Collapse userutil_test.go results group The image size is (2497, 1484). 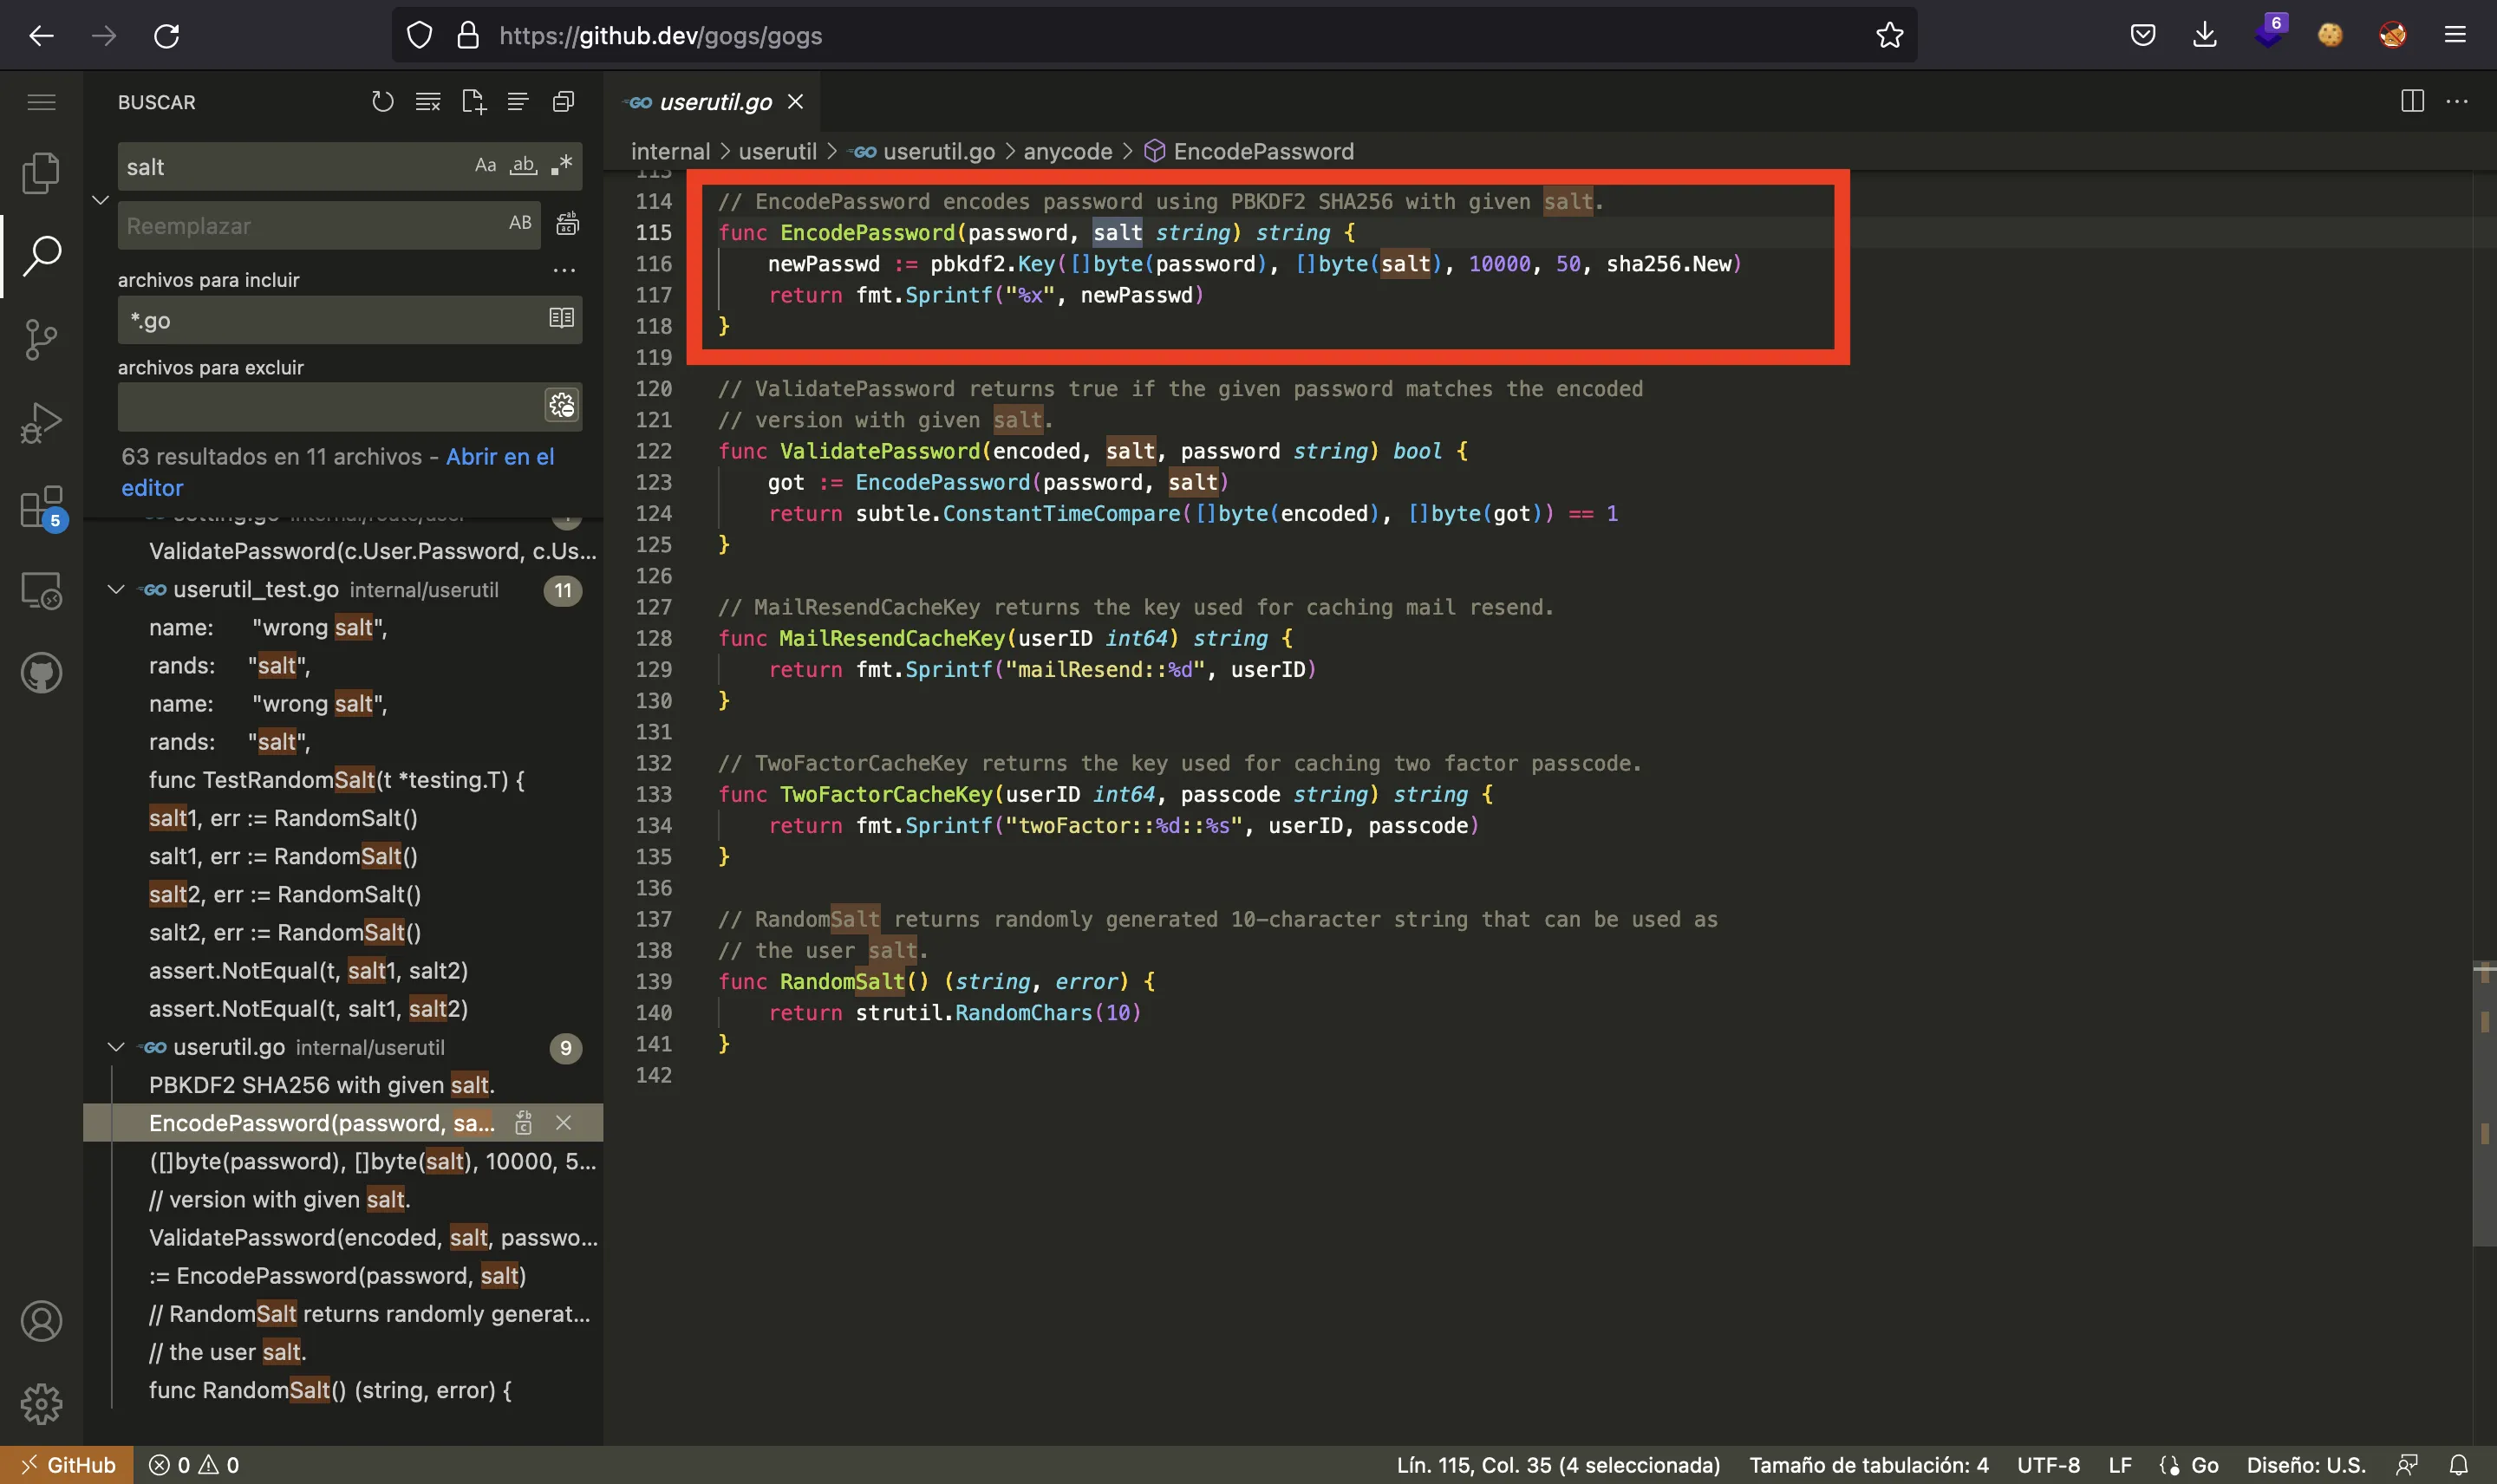pyautogui.click(x=116, y=590)
